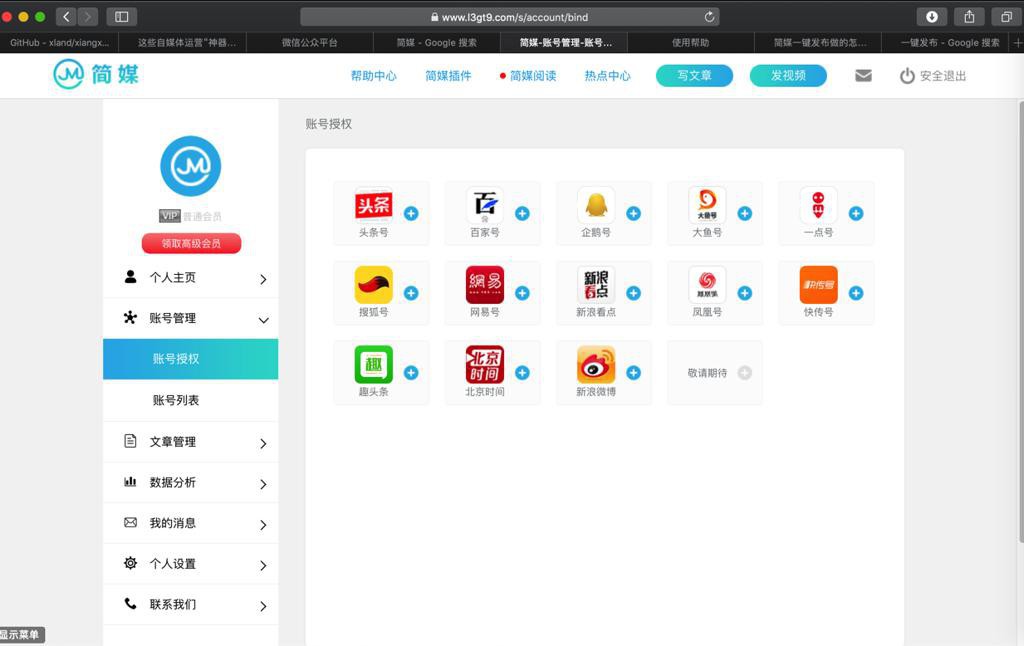Add a 北京时间 account with plus button
Screen dimensions: 1024x646
point(522,372)
